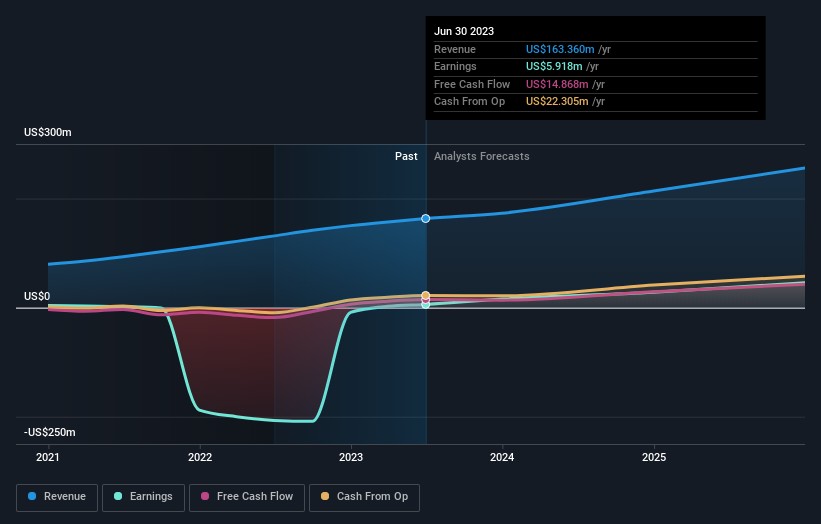Click the Cash From Op row label in tooltip

[x=469, y=102]
